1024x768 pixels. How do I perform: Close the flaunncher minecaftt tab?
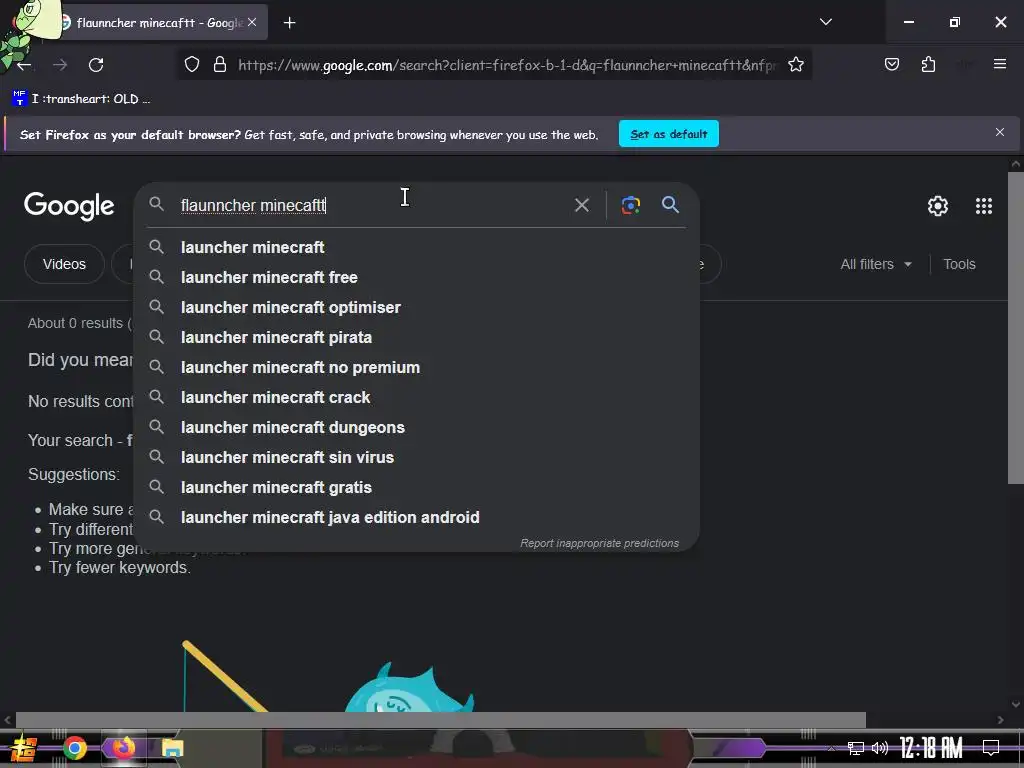[252, 22]
